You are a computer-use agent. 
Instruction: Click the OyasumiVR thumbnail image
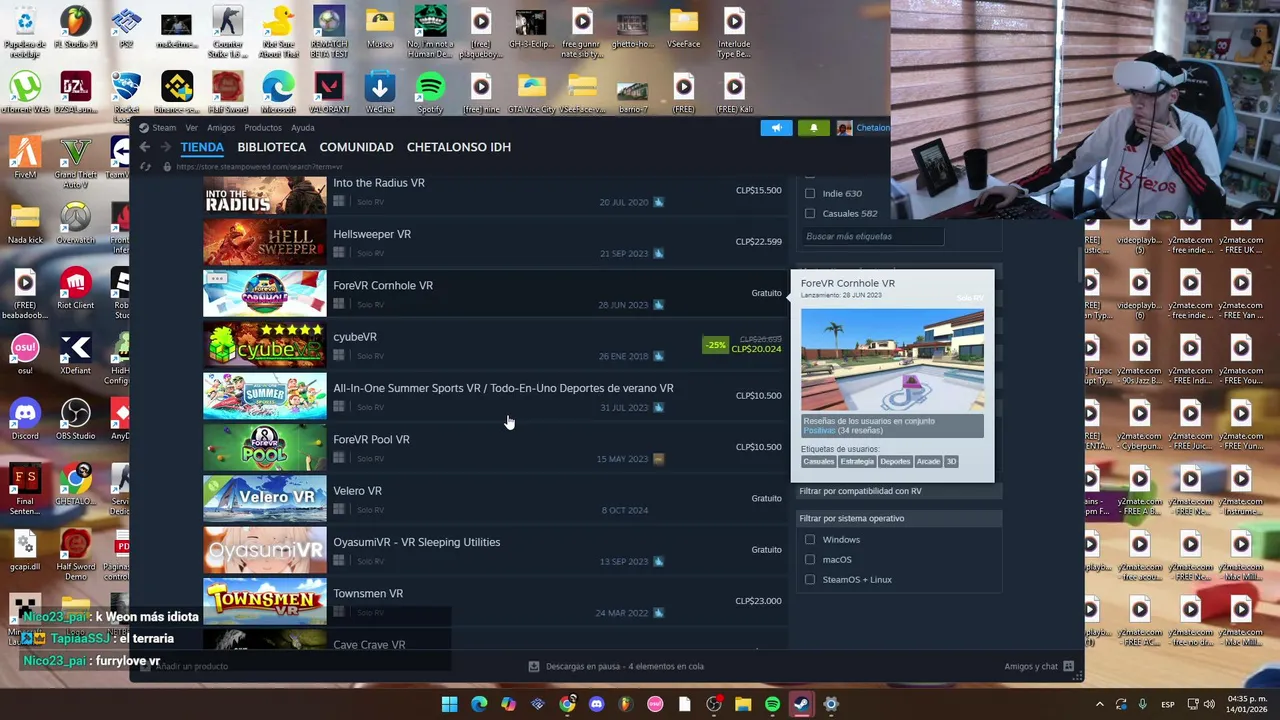265,550
